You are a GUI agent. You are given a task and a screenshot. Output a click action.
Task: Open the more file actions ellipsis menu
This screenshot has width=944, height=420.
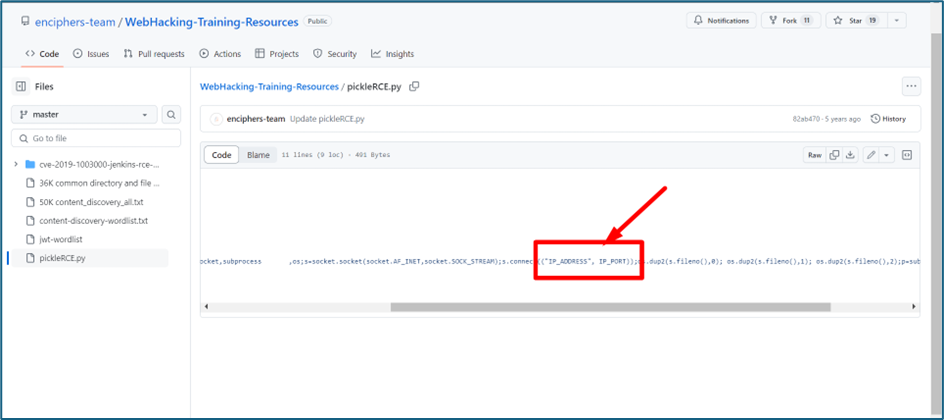(911, 87)
